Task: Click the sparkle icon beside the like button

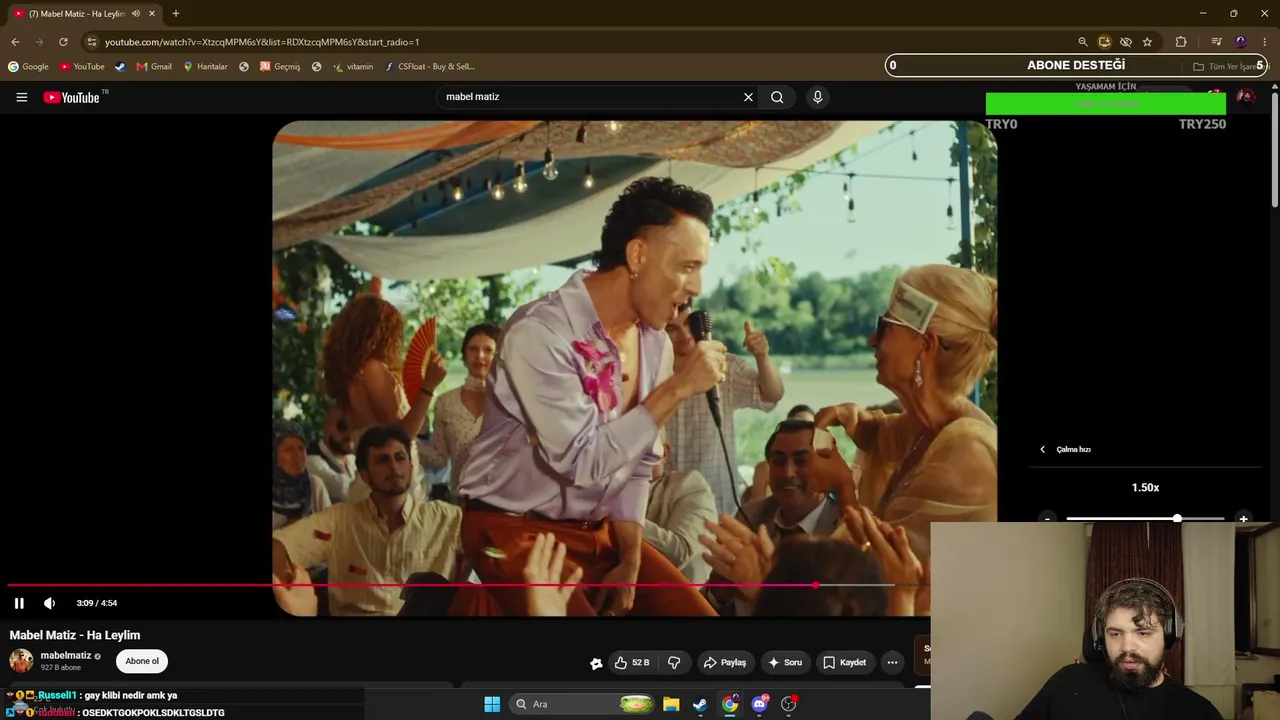Action: click(596, 663)
